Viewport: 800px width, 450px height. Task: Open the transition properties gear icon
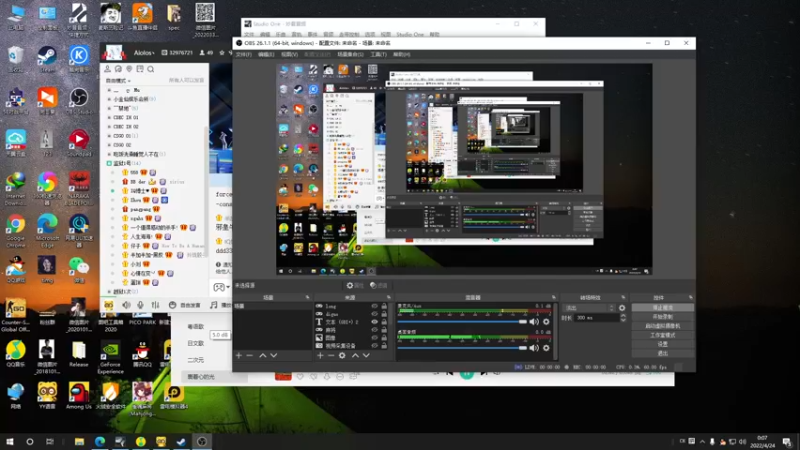coord(622,308)
